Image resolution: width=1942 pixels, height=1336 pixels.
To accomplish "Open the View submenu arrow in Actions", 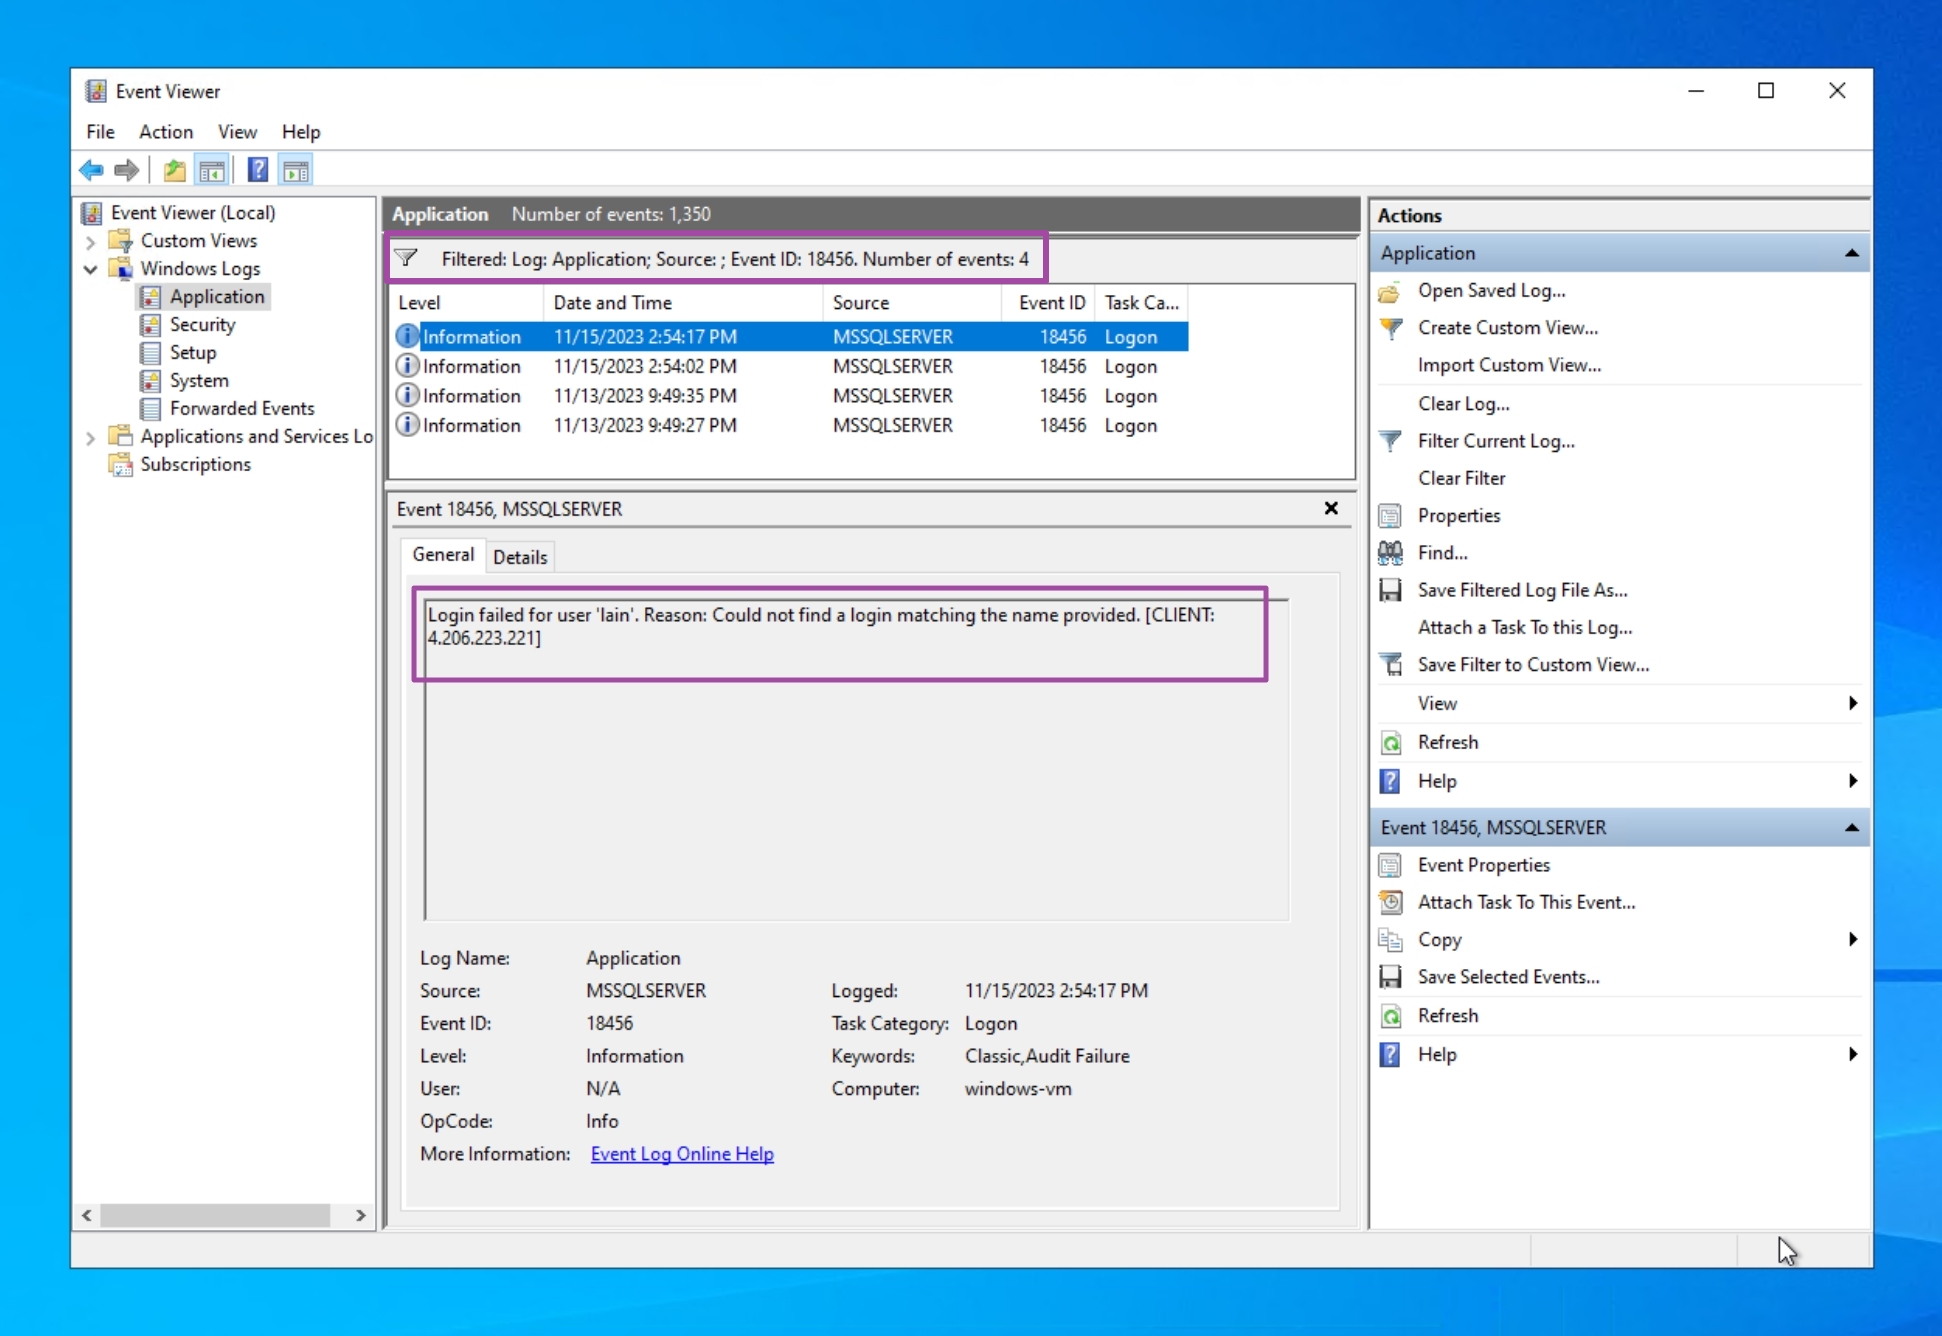I will tap(1853, 704).
